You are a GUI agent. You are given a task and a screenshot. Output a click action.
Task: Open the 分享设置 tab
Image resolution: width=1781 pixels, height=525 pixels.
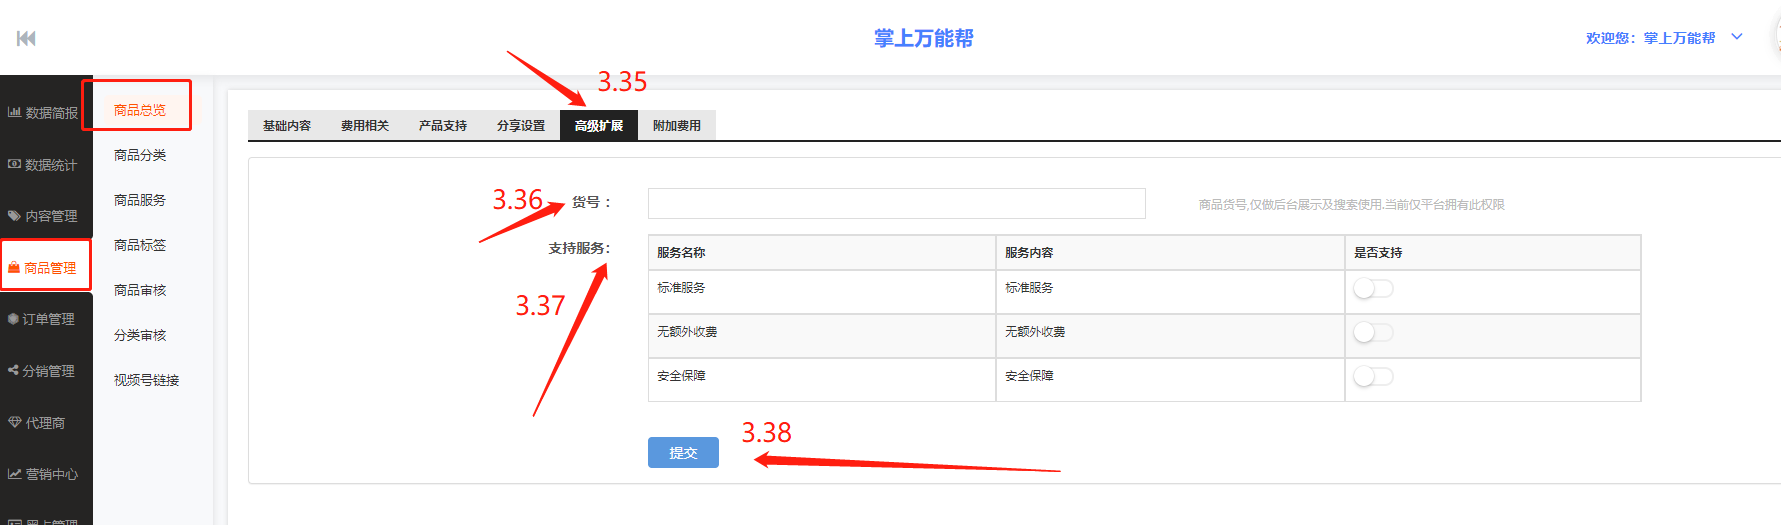521,126
